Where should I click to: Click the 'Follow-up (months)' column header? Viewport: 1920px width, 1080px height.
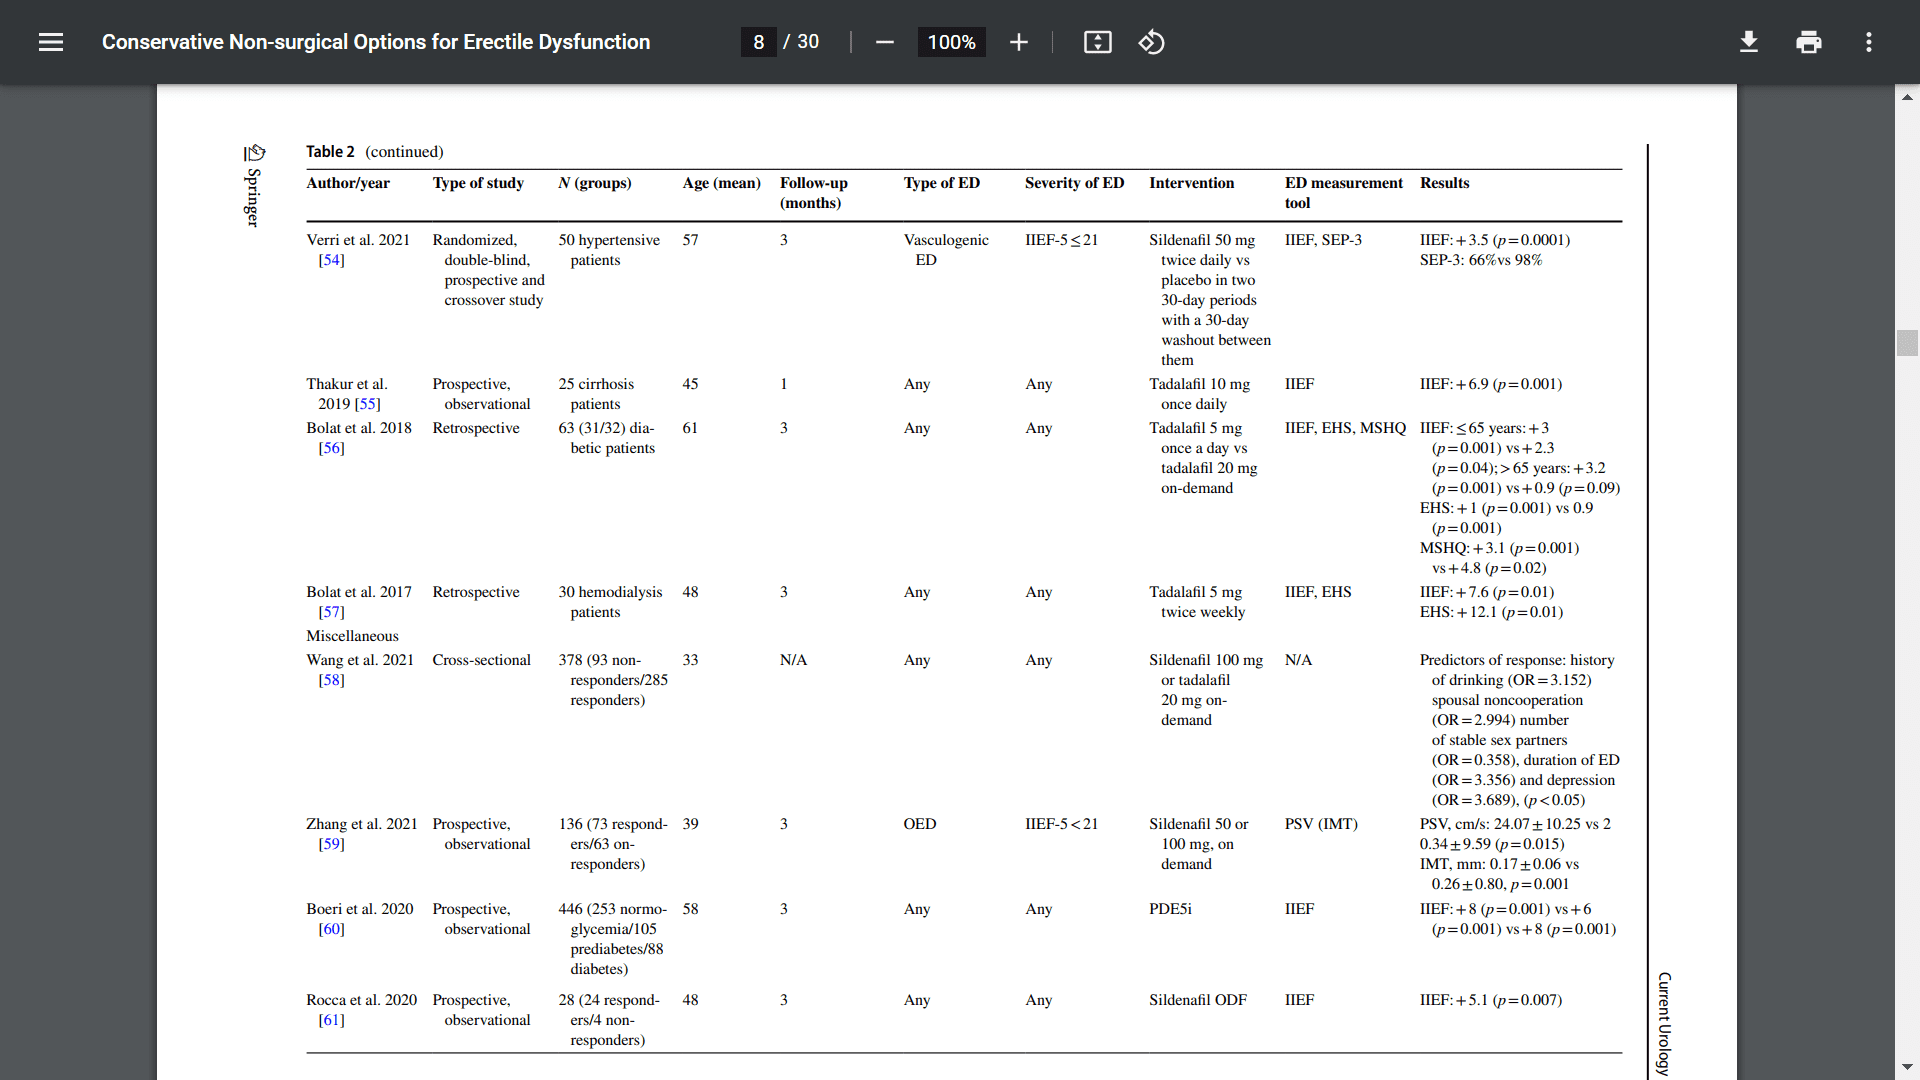click(813, 193)
